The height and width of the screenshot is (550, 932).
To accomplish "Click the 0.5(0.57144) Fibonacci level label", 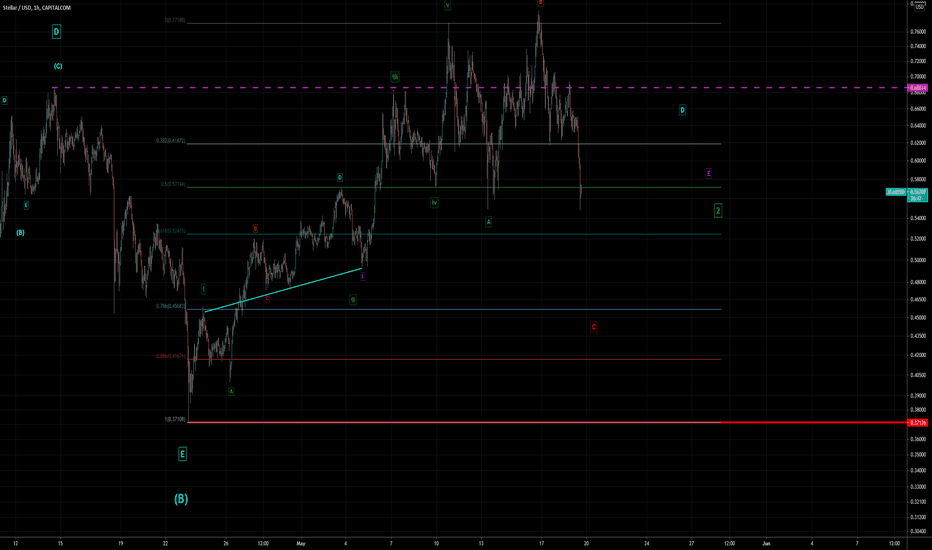I will point(173,185).
